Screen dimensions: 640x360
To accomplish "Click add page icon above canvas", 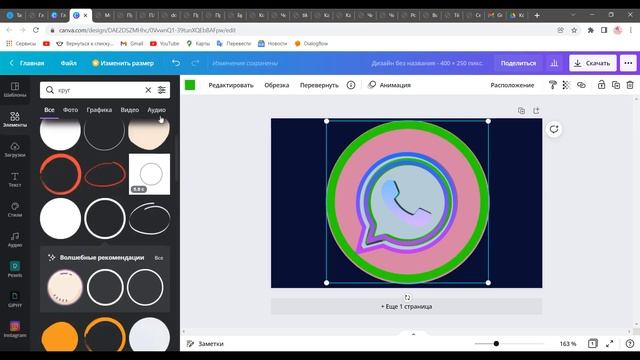I will [x=536, y=111].
